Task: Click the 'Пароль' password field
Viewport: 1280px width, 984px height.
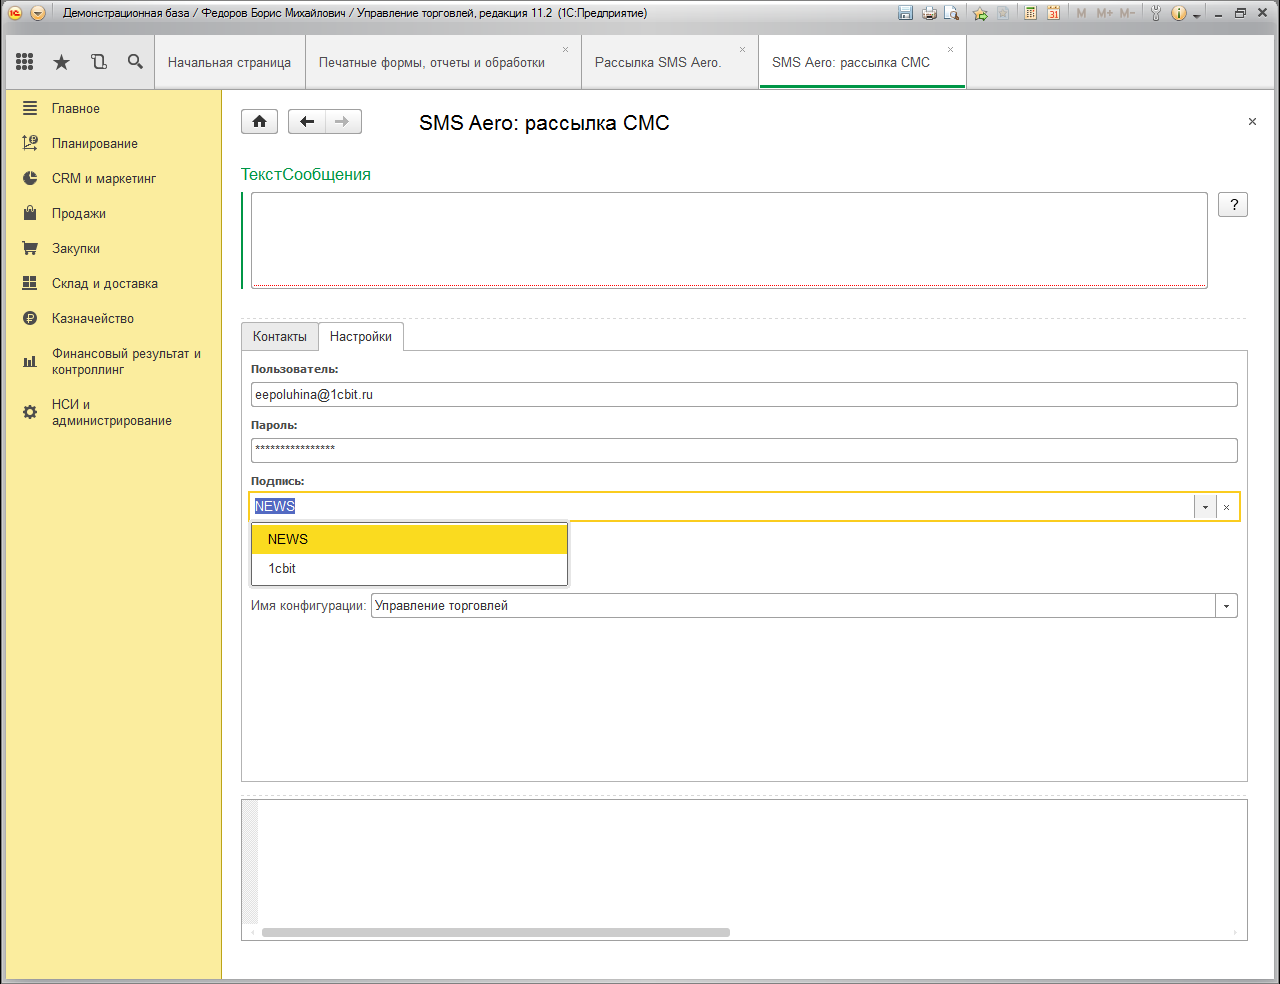Action: [x=744, y=451]
